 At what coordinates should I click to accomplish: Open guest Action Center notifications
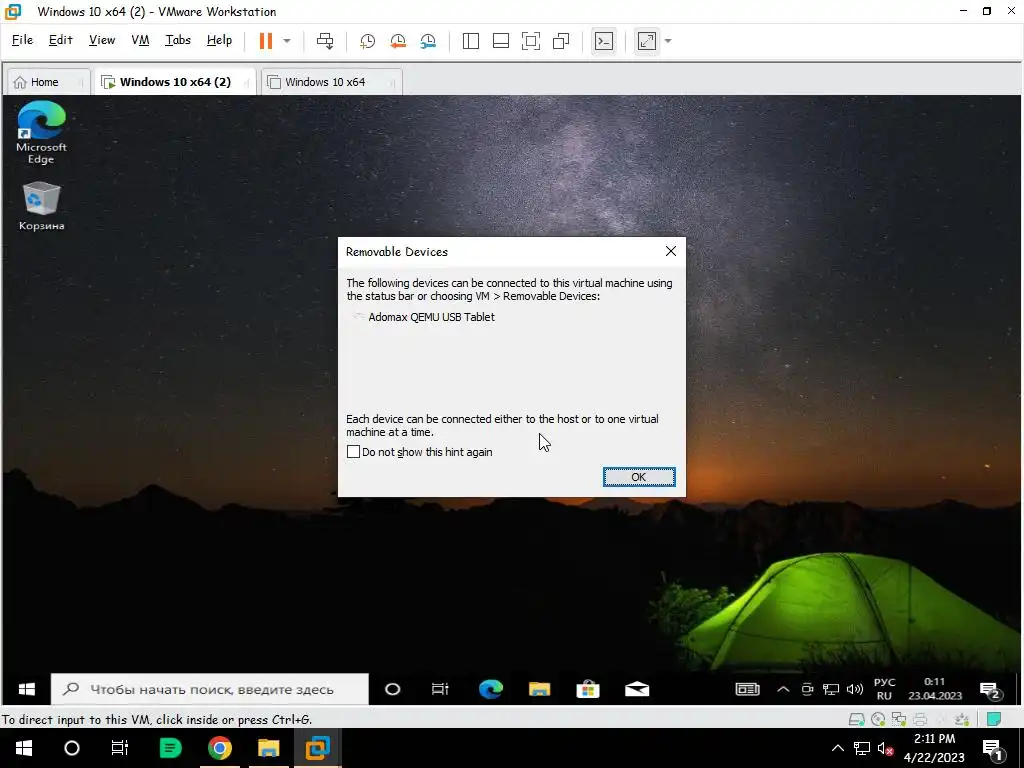(x=991, y=690)
